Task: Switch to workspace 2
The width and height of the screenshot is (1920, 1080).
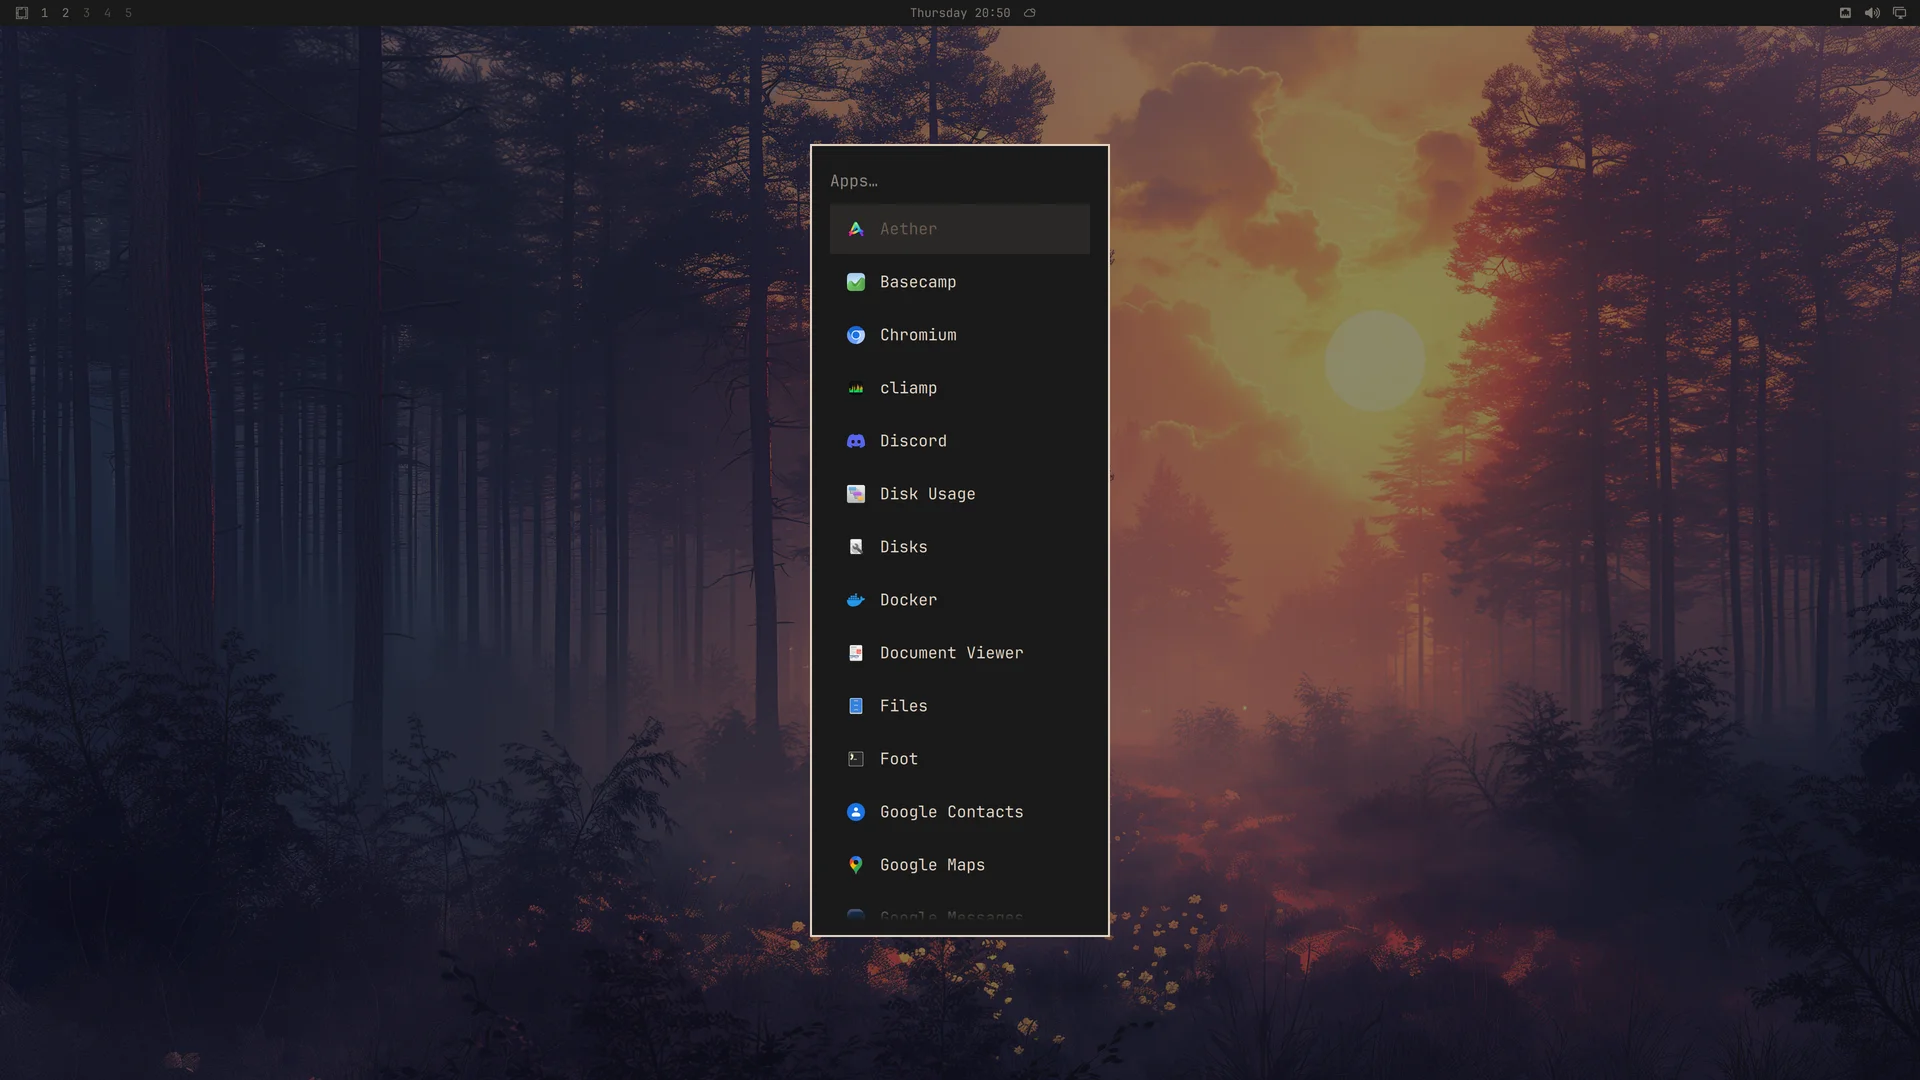Action: [x=65, y=13]
